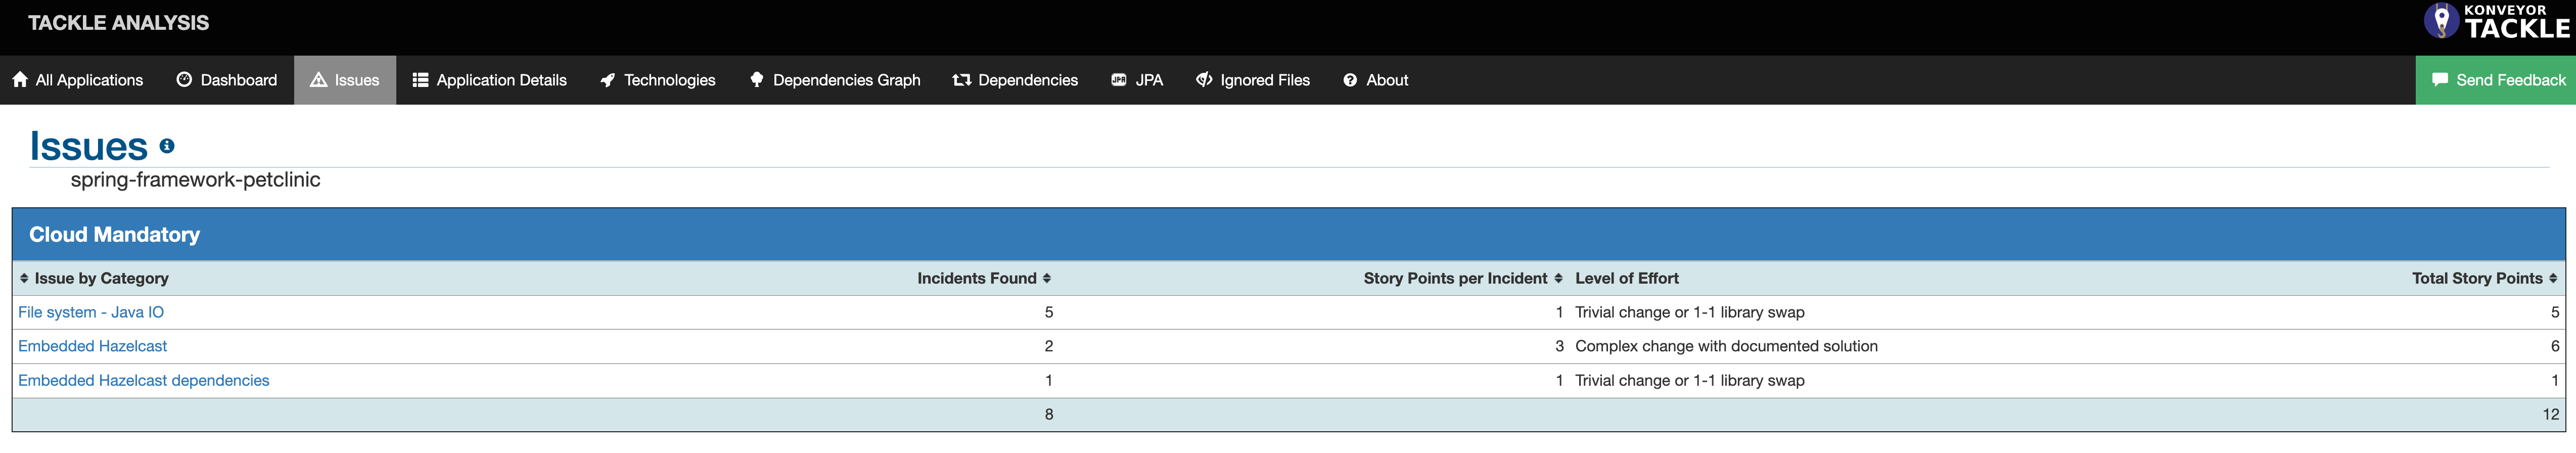Click the Technologies rocket icon
2576x453 pixels.
(x=607, y=80)
